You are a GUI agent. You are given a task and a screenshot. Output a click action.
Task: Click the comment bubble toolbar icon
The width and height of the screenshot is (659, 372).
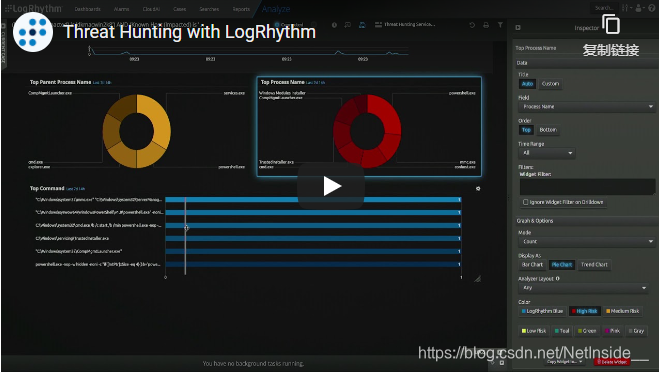(x=348, y=25)
